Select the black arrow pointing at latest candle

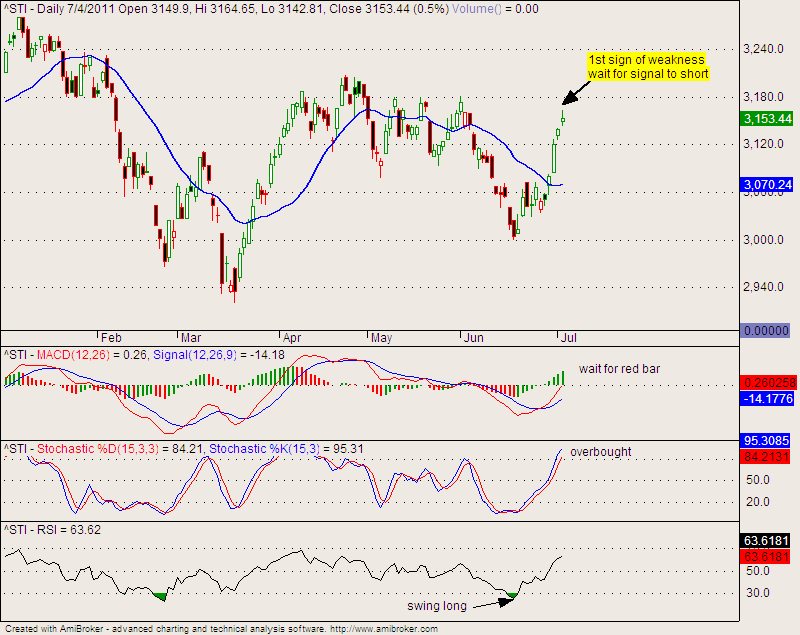tap(576, 92)
